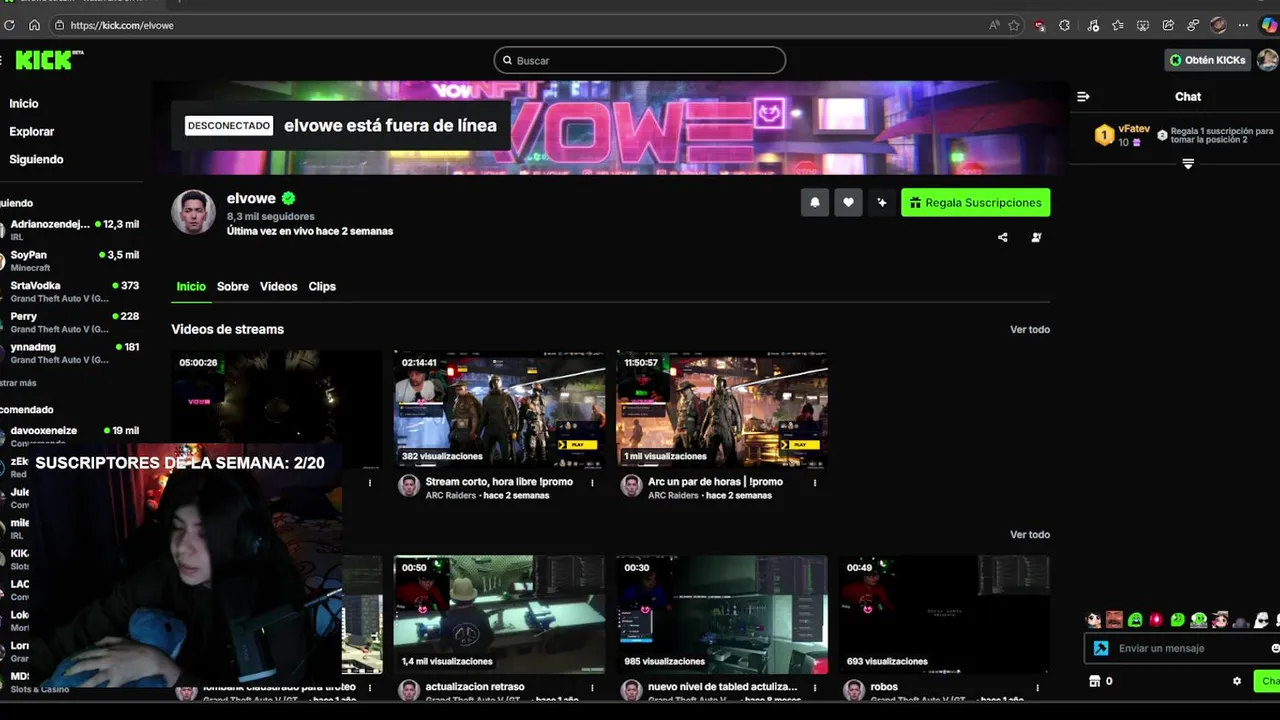Click Ver todo for Videos de streams
Image resolution: width=1280 pixels, height=720 pixels.
(1030, 329)
